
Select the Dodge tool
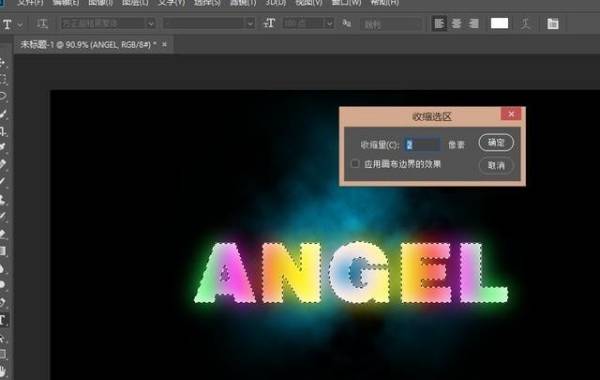point(3,285)
